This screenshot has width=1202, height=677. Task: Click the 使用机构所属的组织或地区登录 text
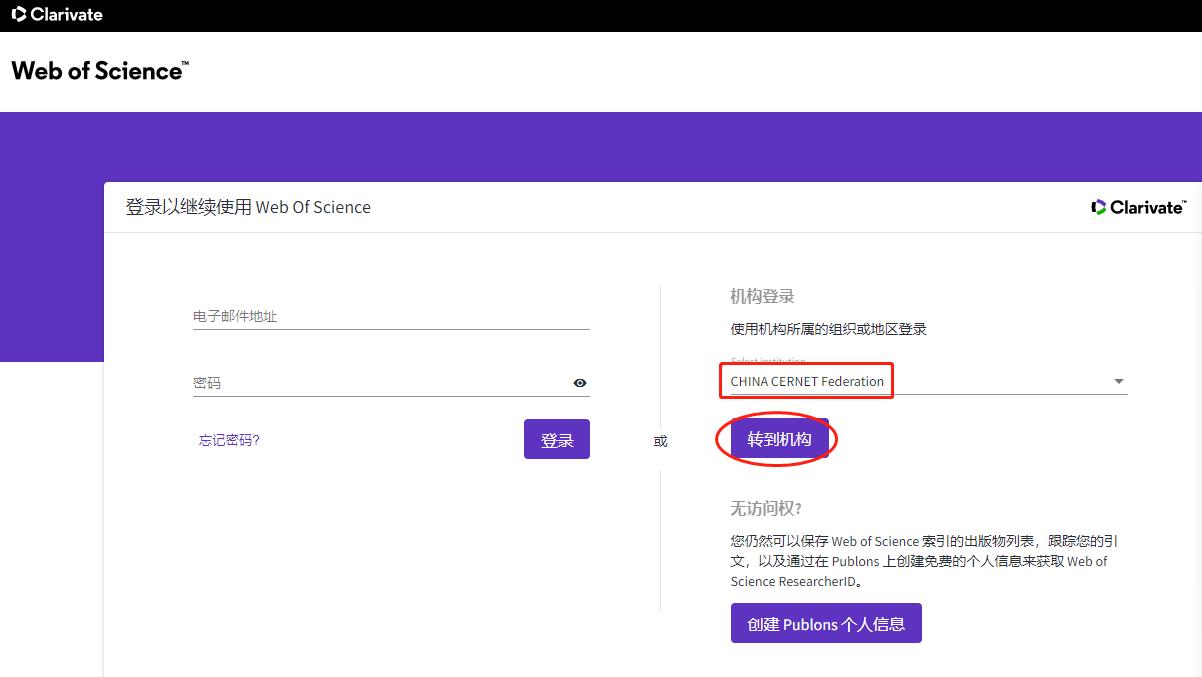(828, 329)
